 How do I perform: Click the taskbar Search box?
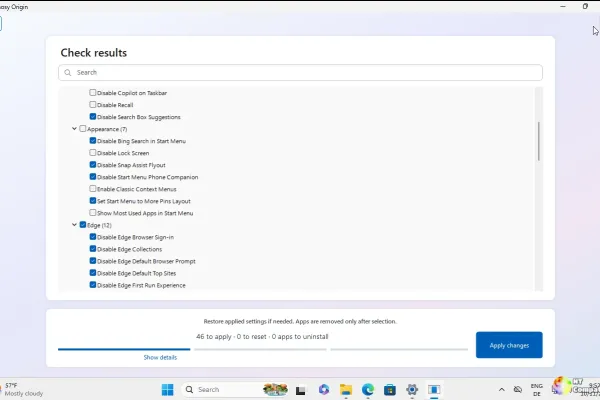tap(235, 390)
